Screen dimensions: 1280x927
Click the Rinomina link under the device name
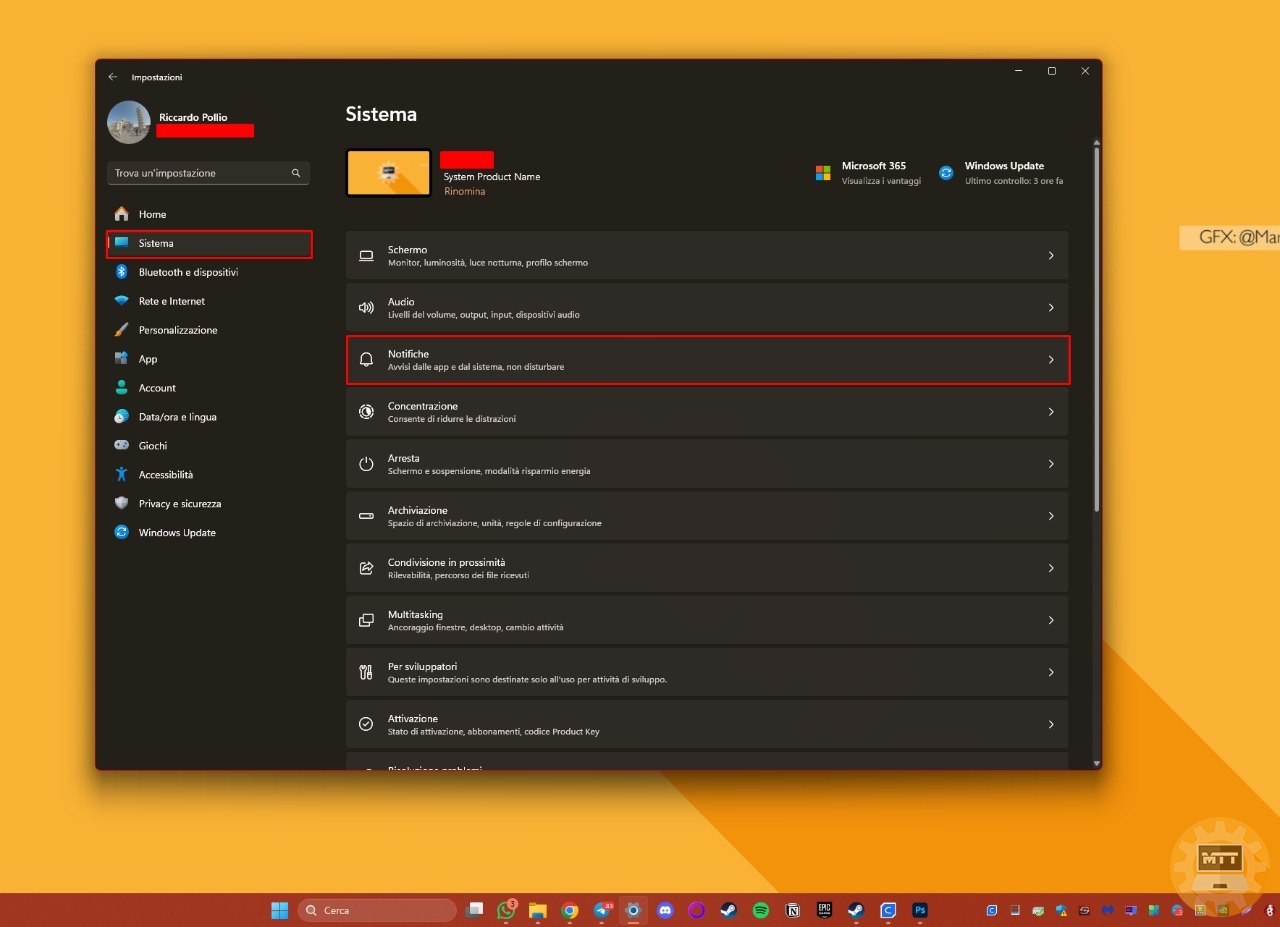[464, 191]
